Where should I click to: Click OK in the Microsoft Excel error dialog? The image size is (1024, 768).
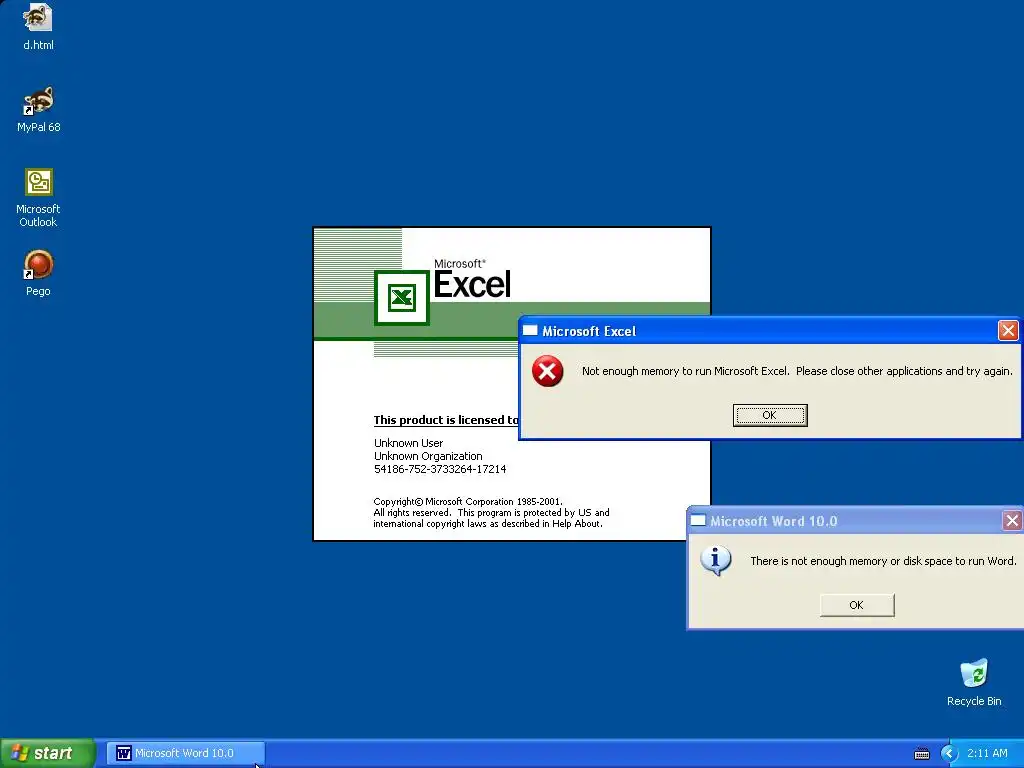pos(770,415)
